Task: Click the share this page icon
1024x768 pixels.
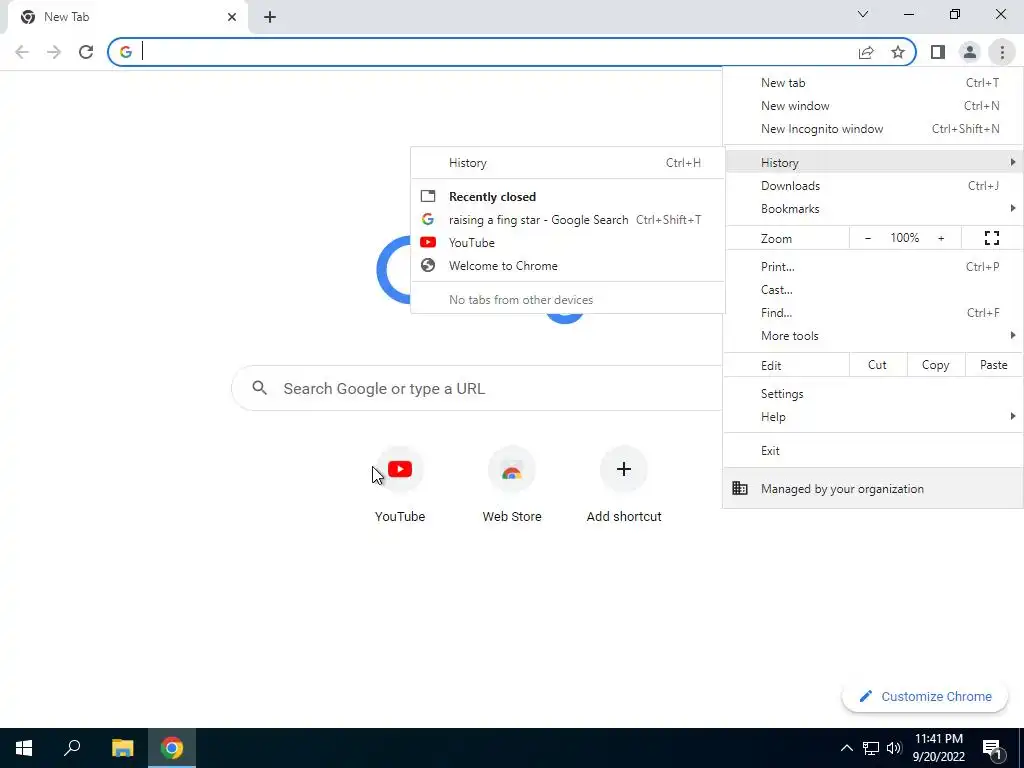Action: click(866, 52)
